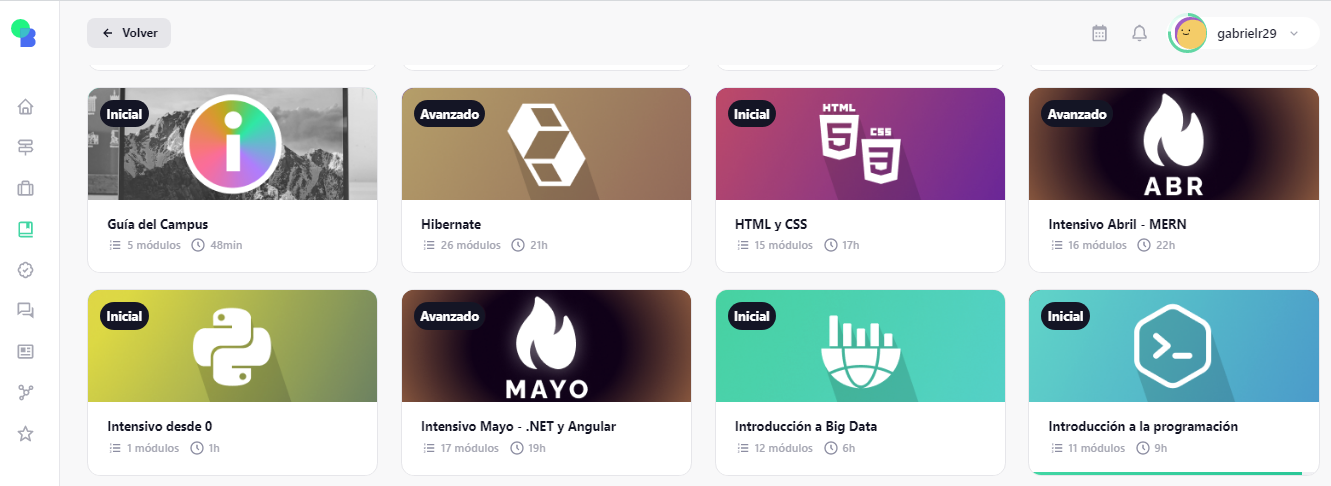Open the briefcase icon in sidebar
Viewport: 1331px width, 486px height.
pyautogui.click(x=26, y=188)
